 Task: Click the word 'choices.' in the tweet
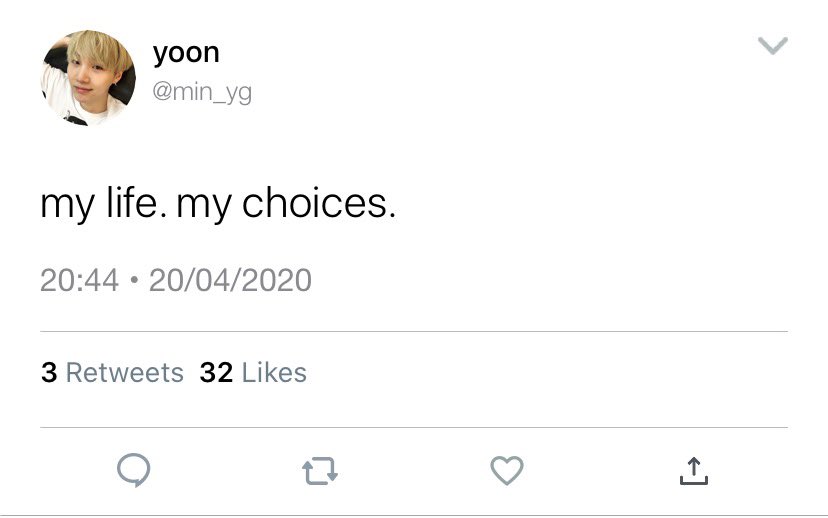pyautogui.click(x=319, y=203)
